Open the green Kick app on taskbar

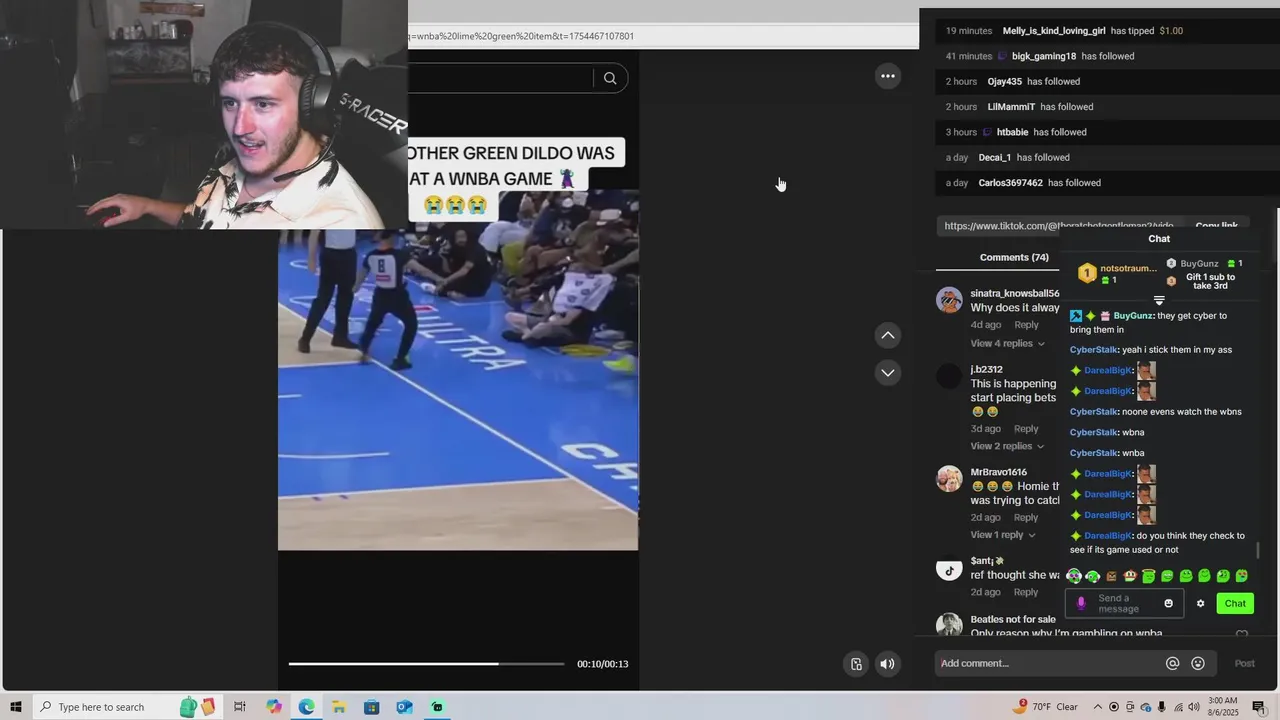437,707
